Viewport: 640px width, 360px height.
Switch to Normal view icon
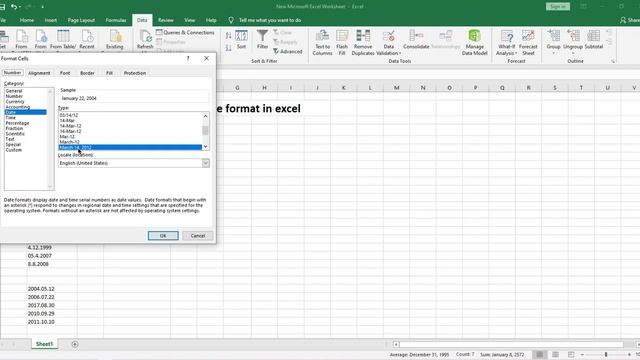click(540, 355)
